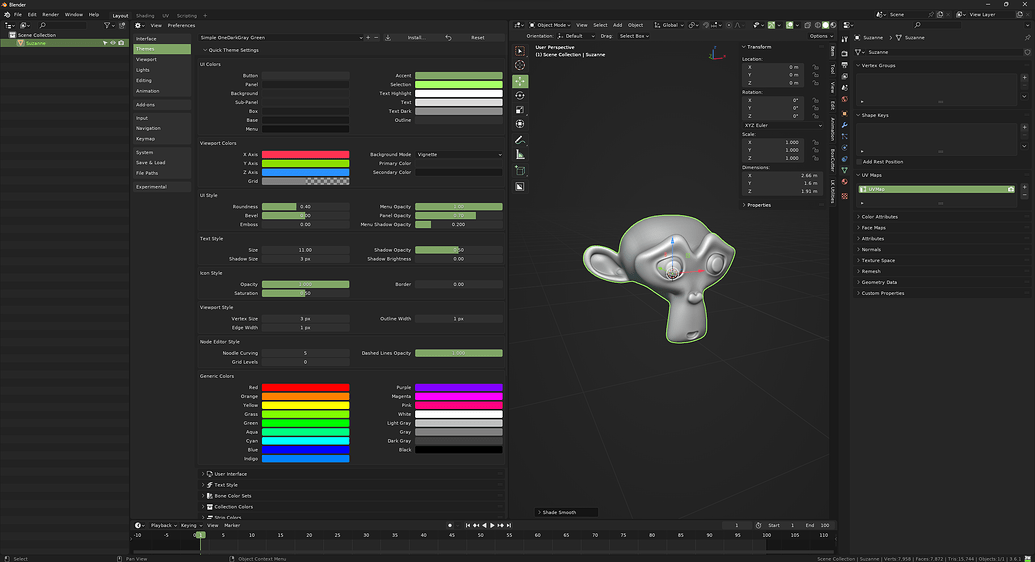This screenshot has width=1035, height=562.
Task: Open theme preset dropdown Simple OneDarkGray Green
Action: (x=281, y=38)
